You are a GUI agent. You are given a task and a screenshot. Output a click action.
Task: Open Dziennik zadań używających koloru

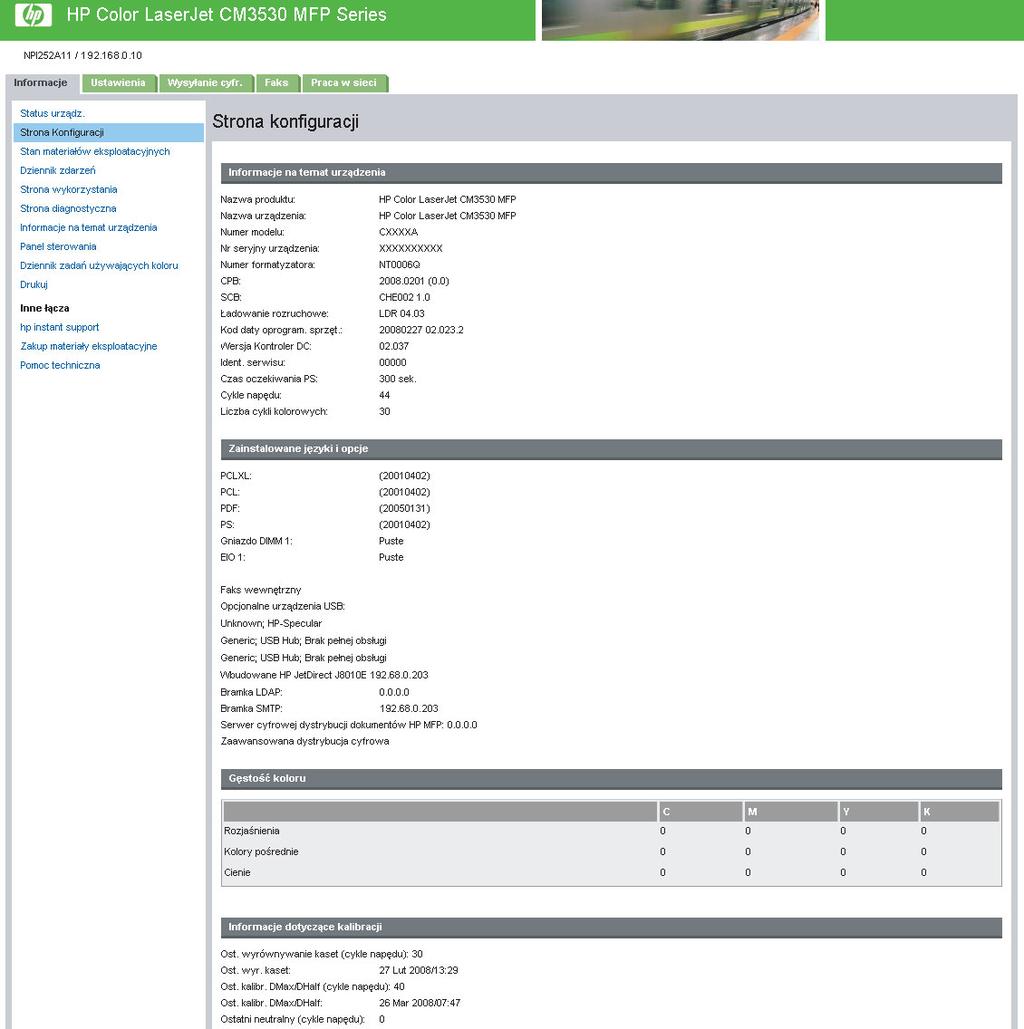click(x=99, y=266)
